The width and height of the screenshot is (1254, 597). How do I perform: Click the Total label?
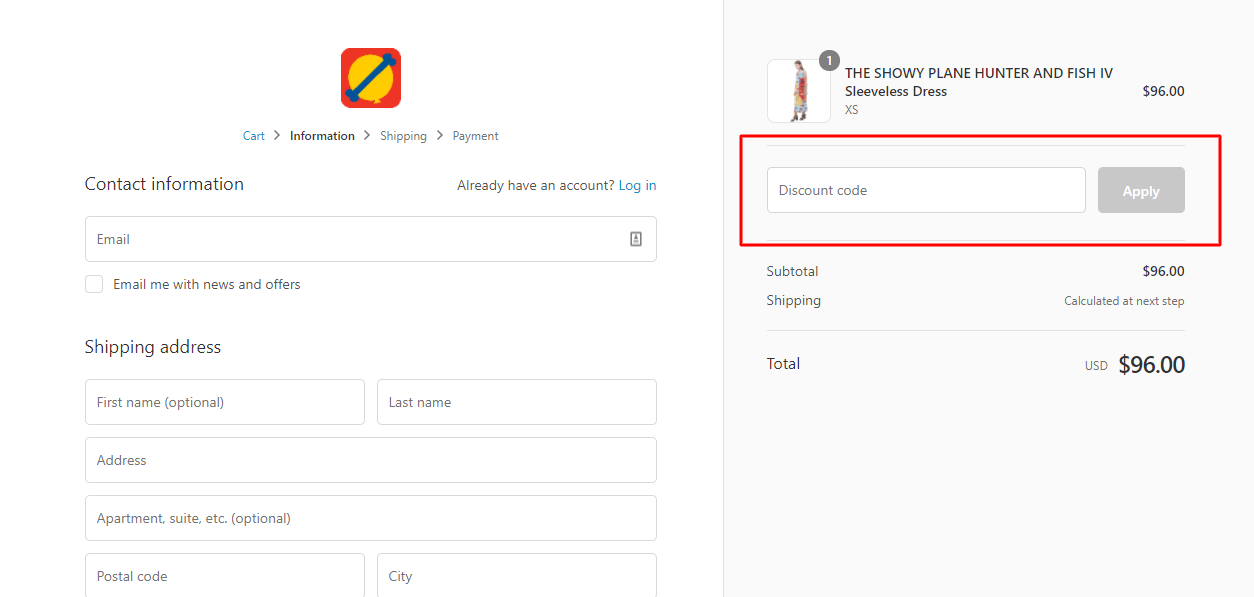783,364
